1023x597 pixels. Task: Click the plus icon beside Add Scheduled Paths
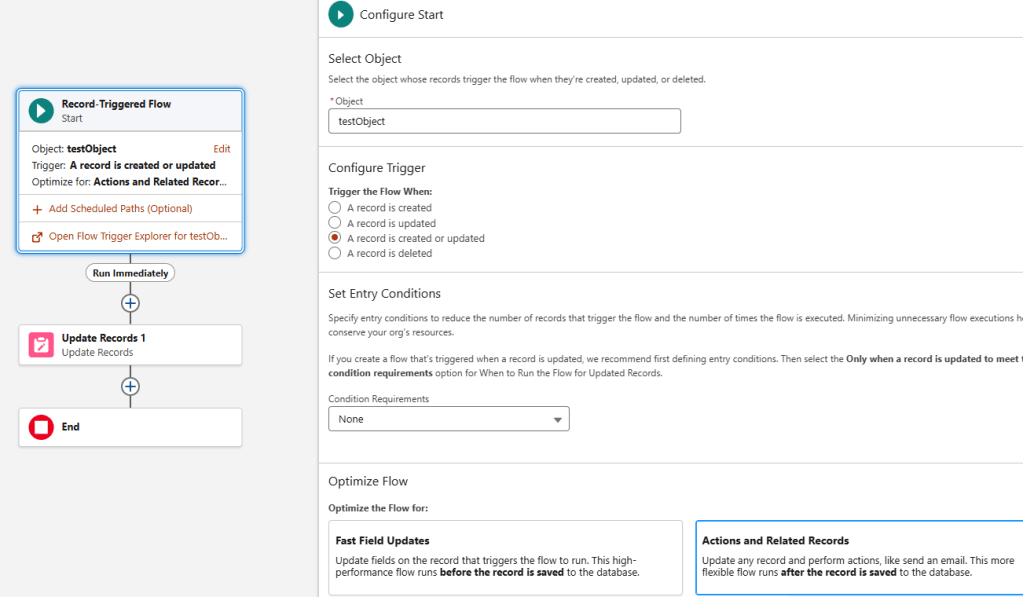[x=37, y=209]
